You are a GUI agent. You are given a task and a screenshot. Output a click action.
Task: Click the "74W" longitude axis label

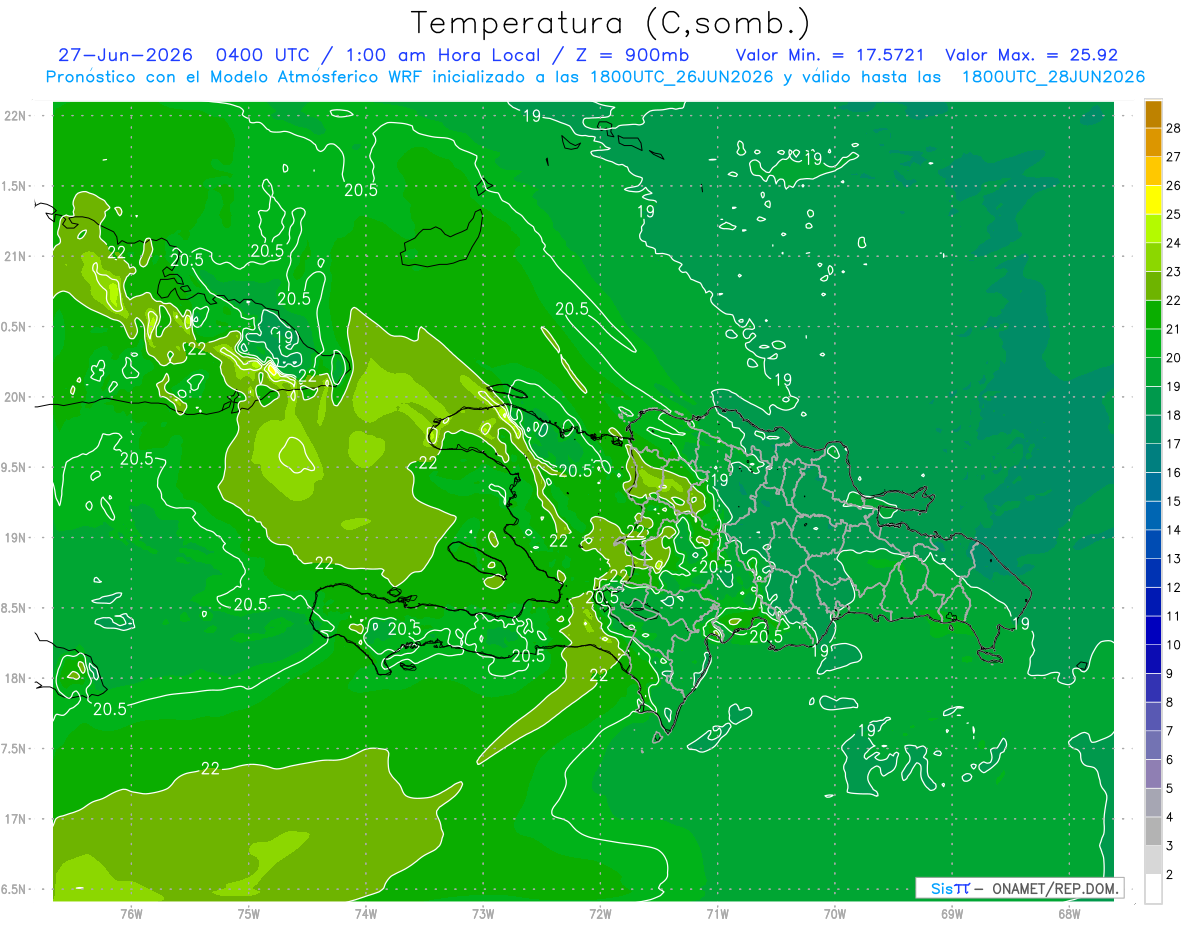[x=365, y=913]
